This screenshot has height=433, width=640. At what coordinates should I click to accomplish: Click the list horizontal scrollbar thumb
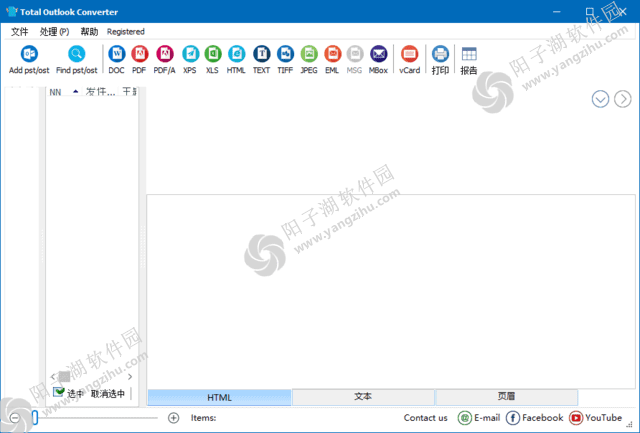pos(64,377)
